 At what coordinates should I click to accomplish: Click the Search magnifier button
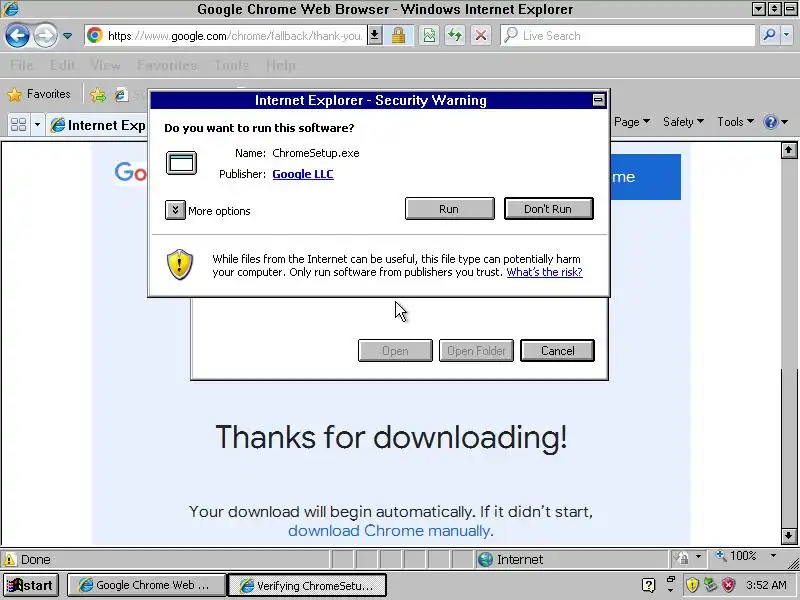click(x=769, y=35)
